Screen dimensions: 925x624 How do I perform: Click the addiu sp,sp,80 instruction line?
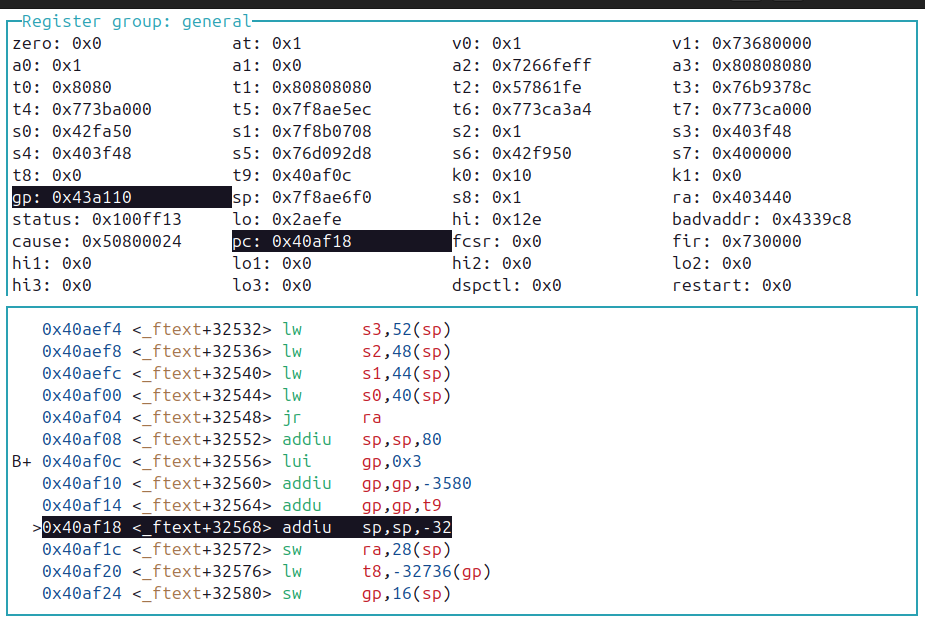pos(242,439)
